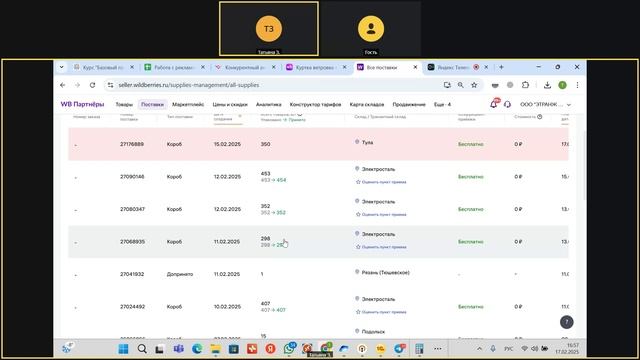Screen dimensions: 640x360
Task: Open the Продвижение menu item
Action: (x=409, y=104)
